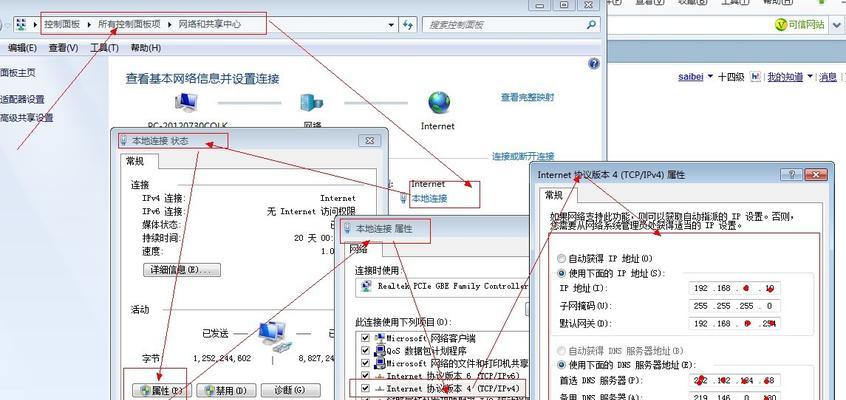
Task: Click the PC-20120730 computer icon in network map
Action: 186,101
